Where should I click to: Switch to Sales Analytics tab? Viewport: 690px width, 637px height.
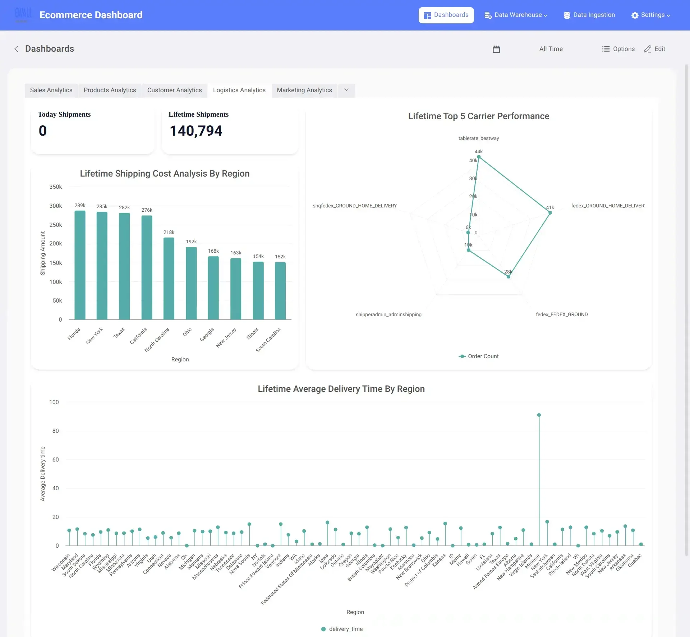pos(51,90)
